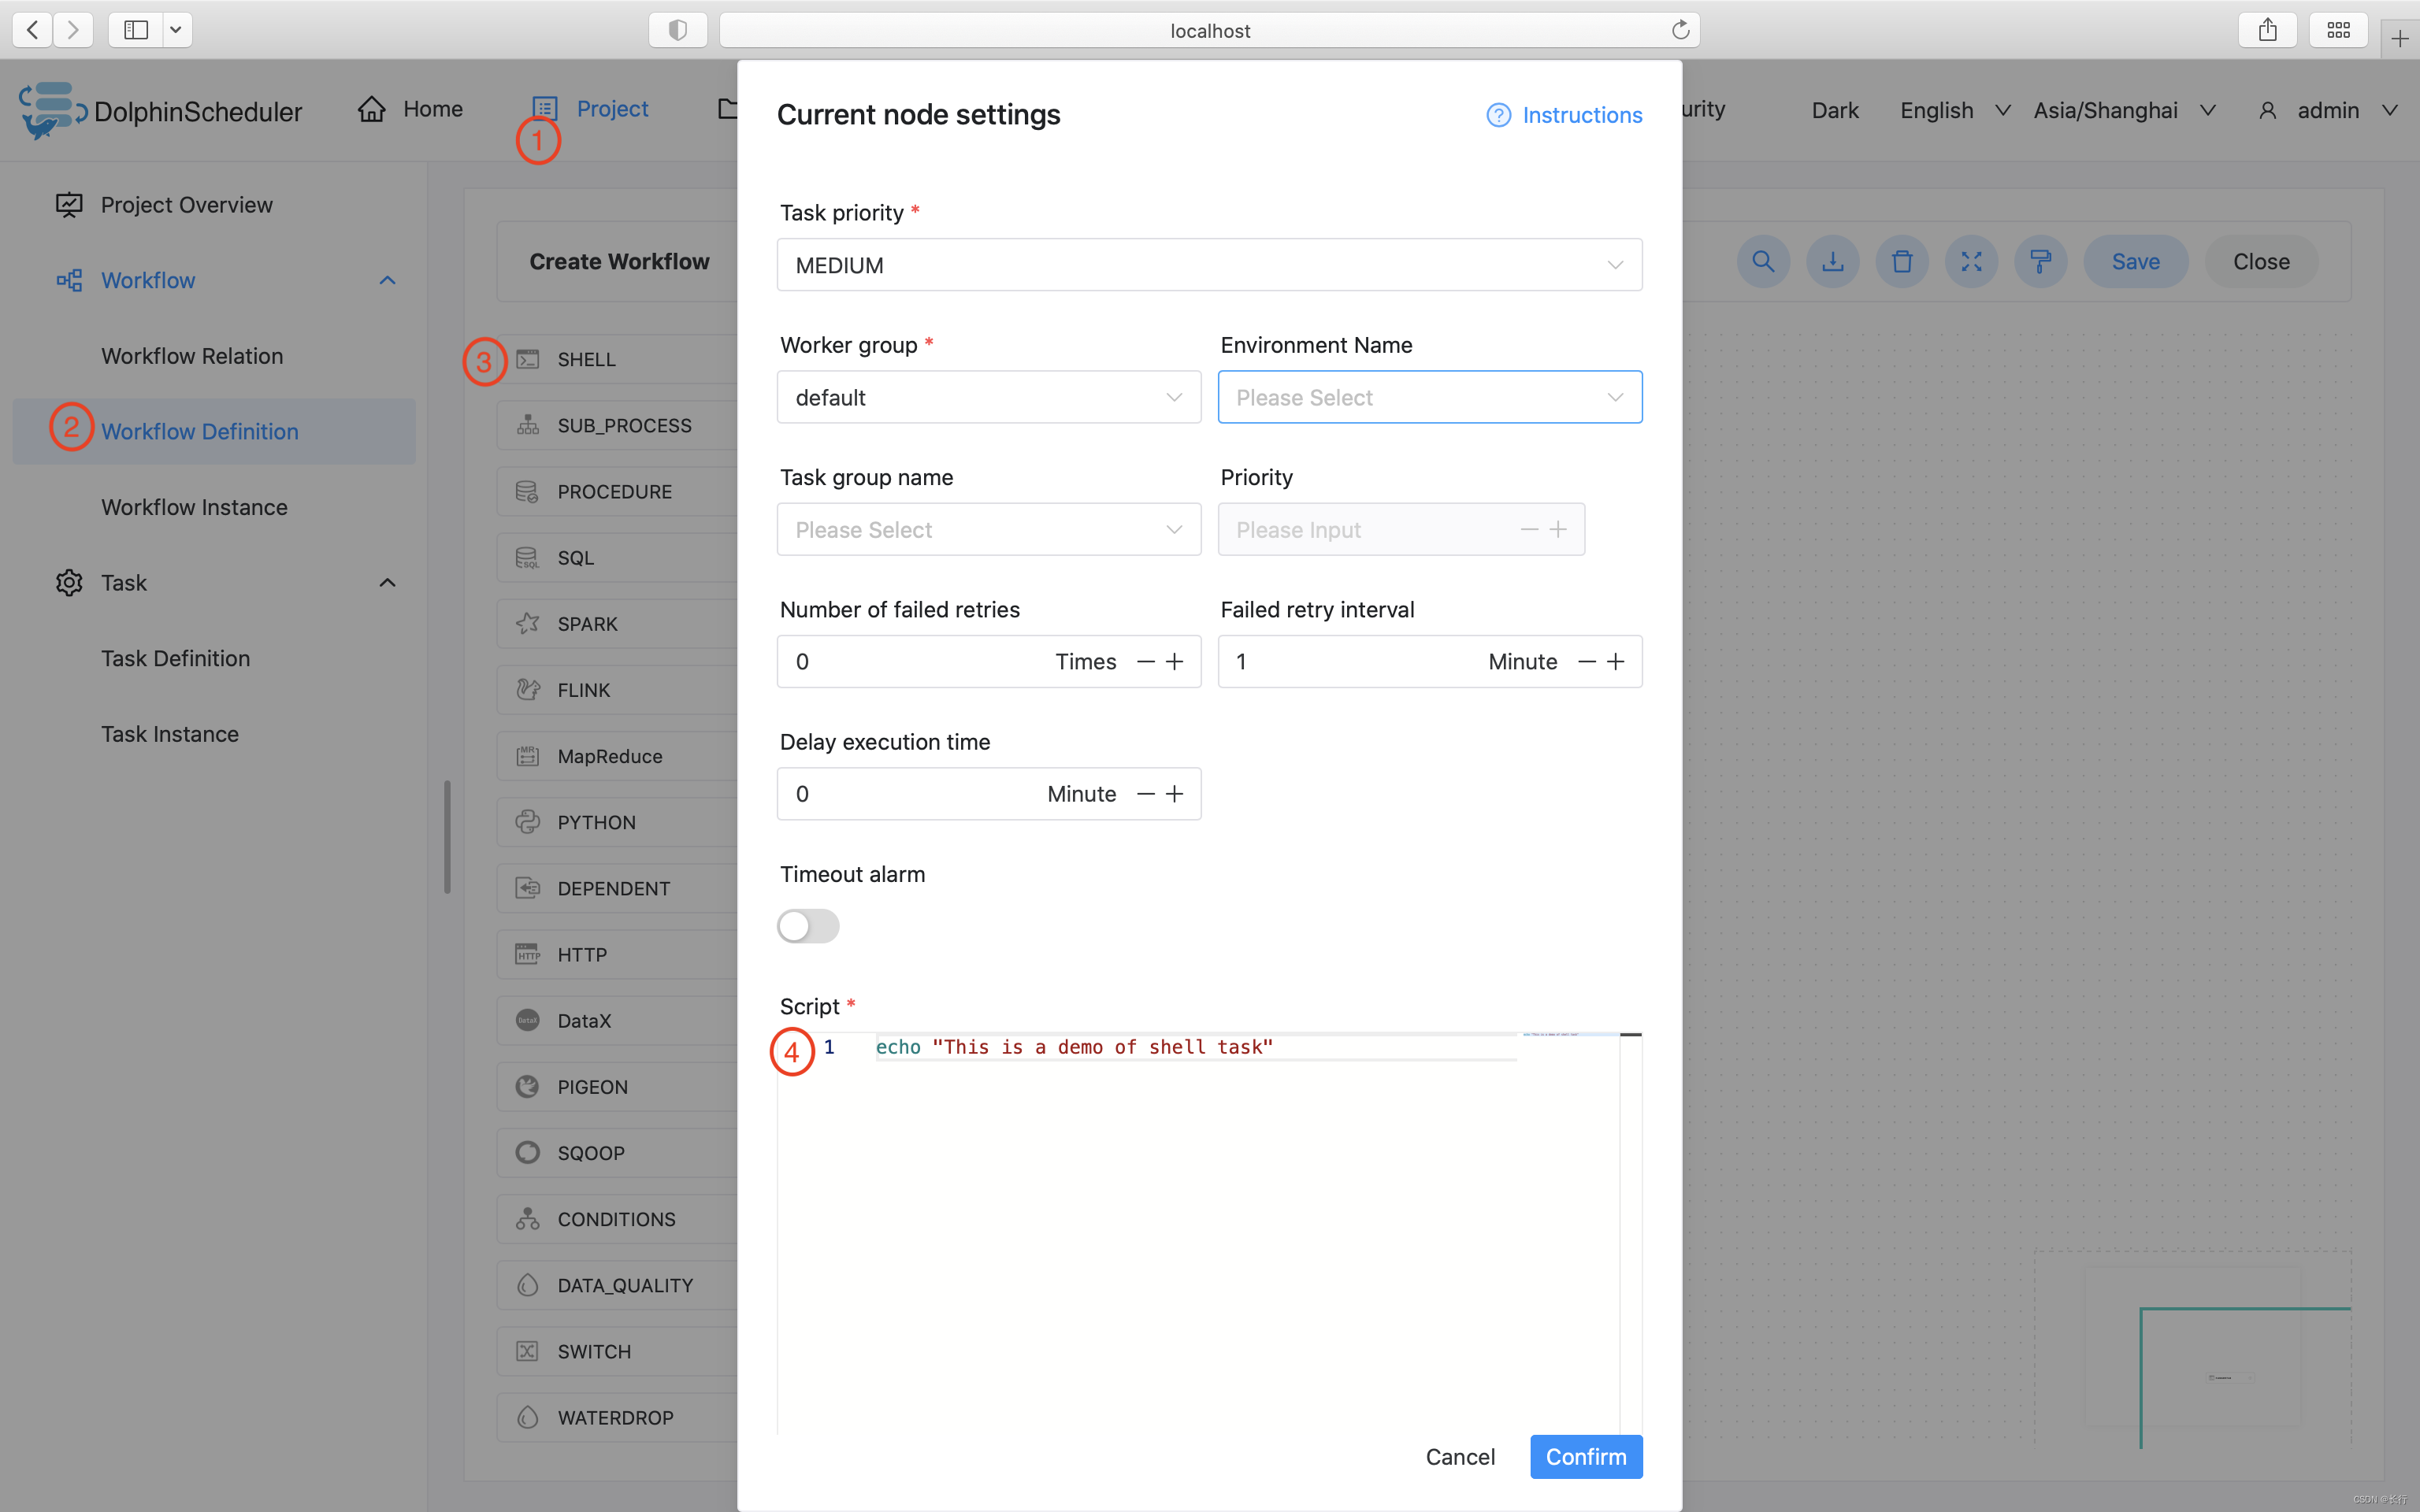
Task: Toggle the Timeout alarm switch
Action: tap(807, 925)
